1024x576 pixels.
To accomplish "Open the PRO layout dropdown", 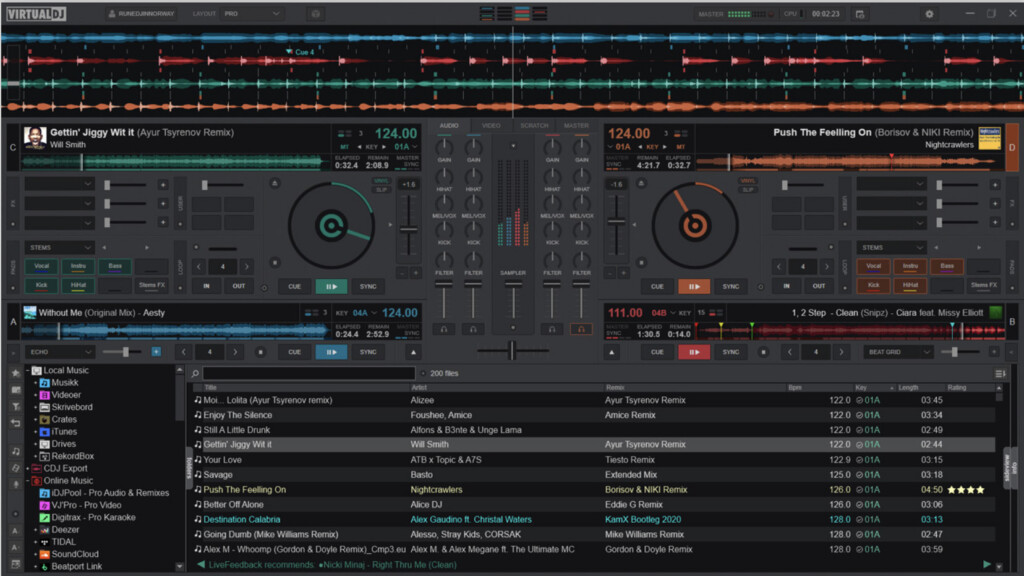I will pos(252,14).
